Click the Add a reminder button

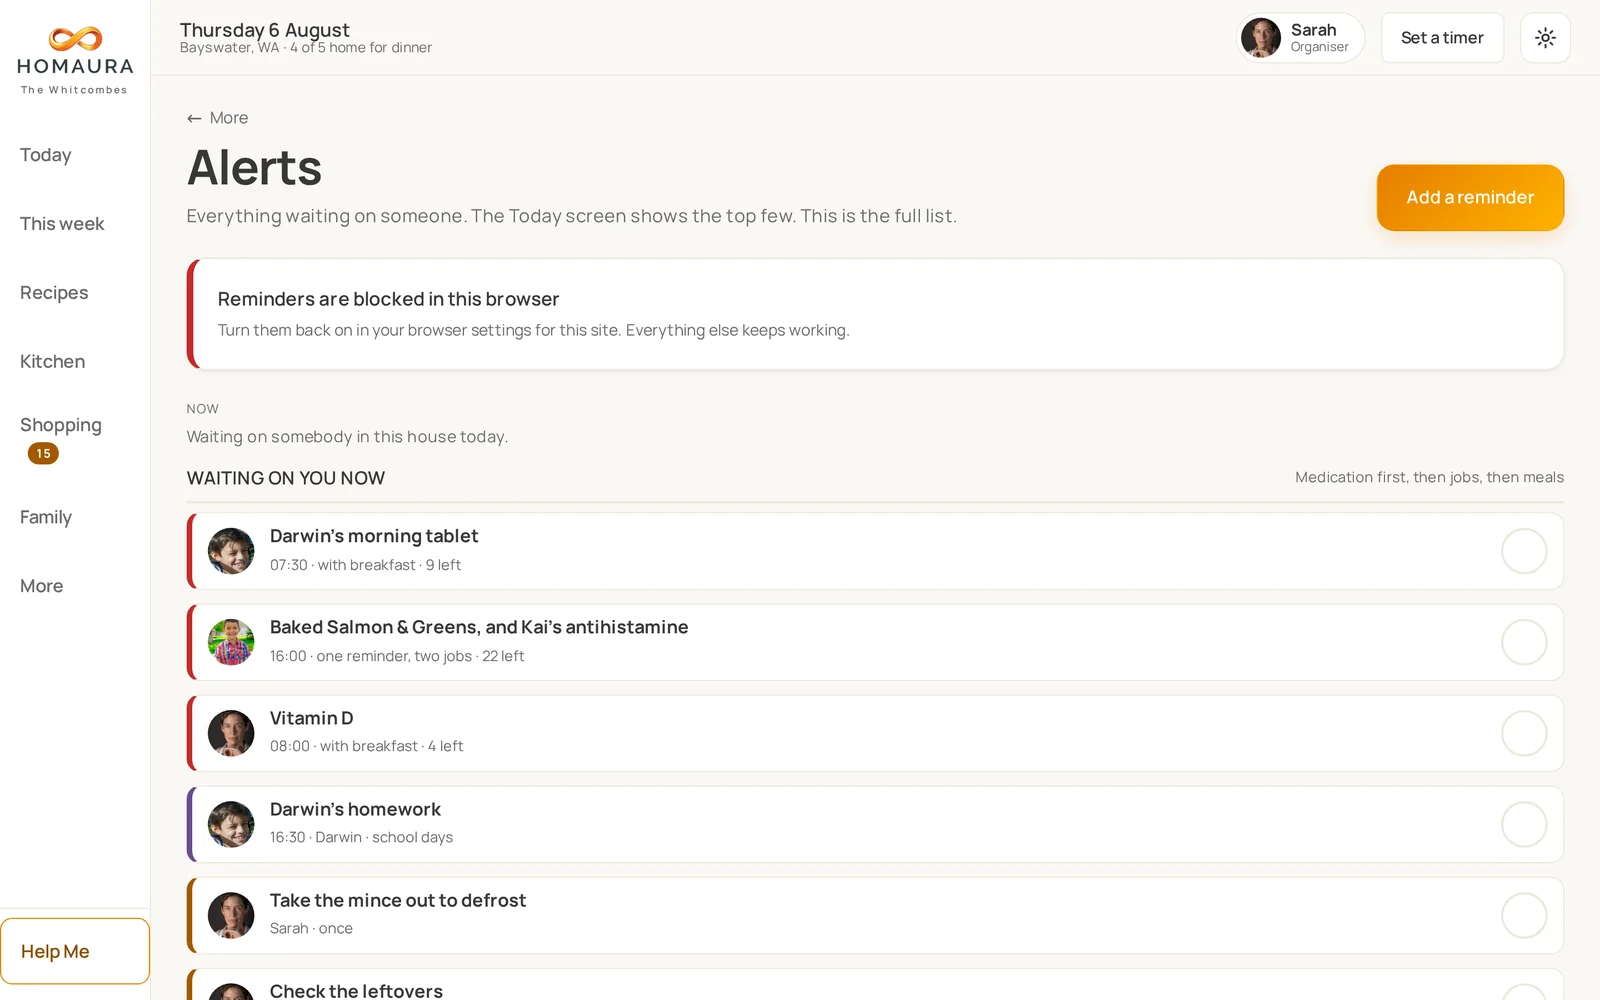(x=1470, y=198)
